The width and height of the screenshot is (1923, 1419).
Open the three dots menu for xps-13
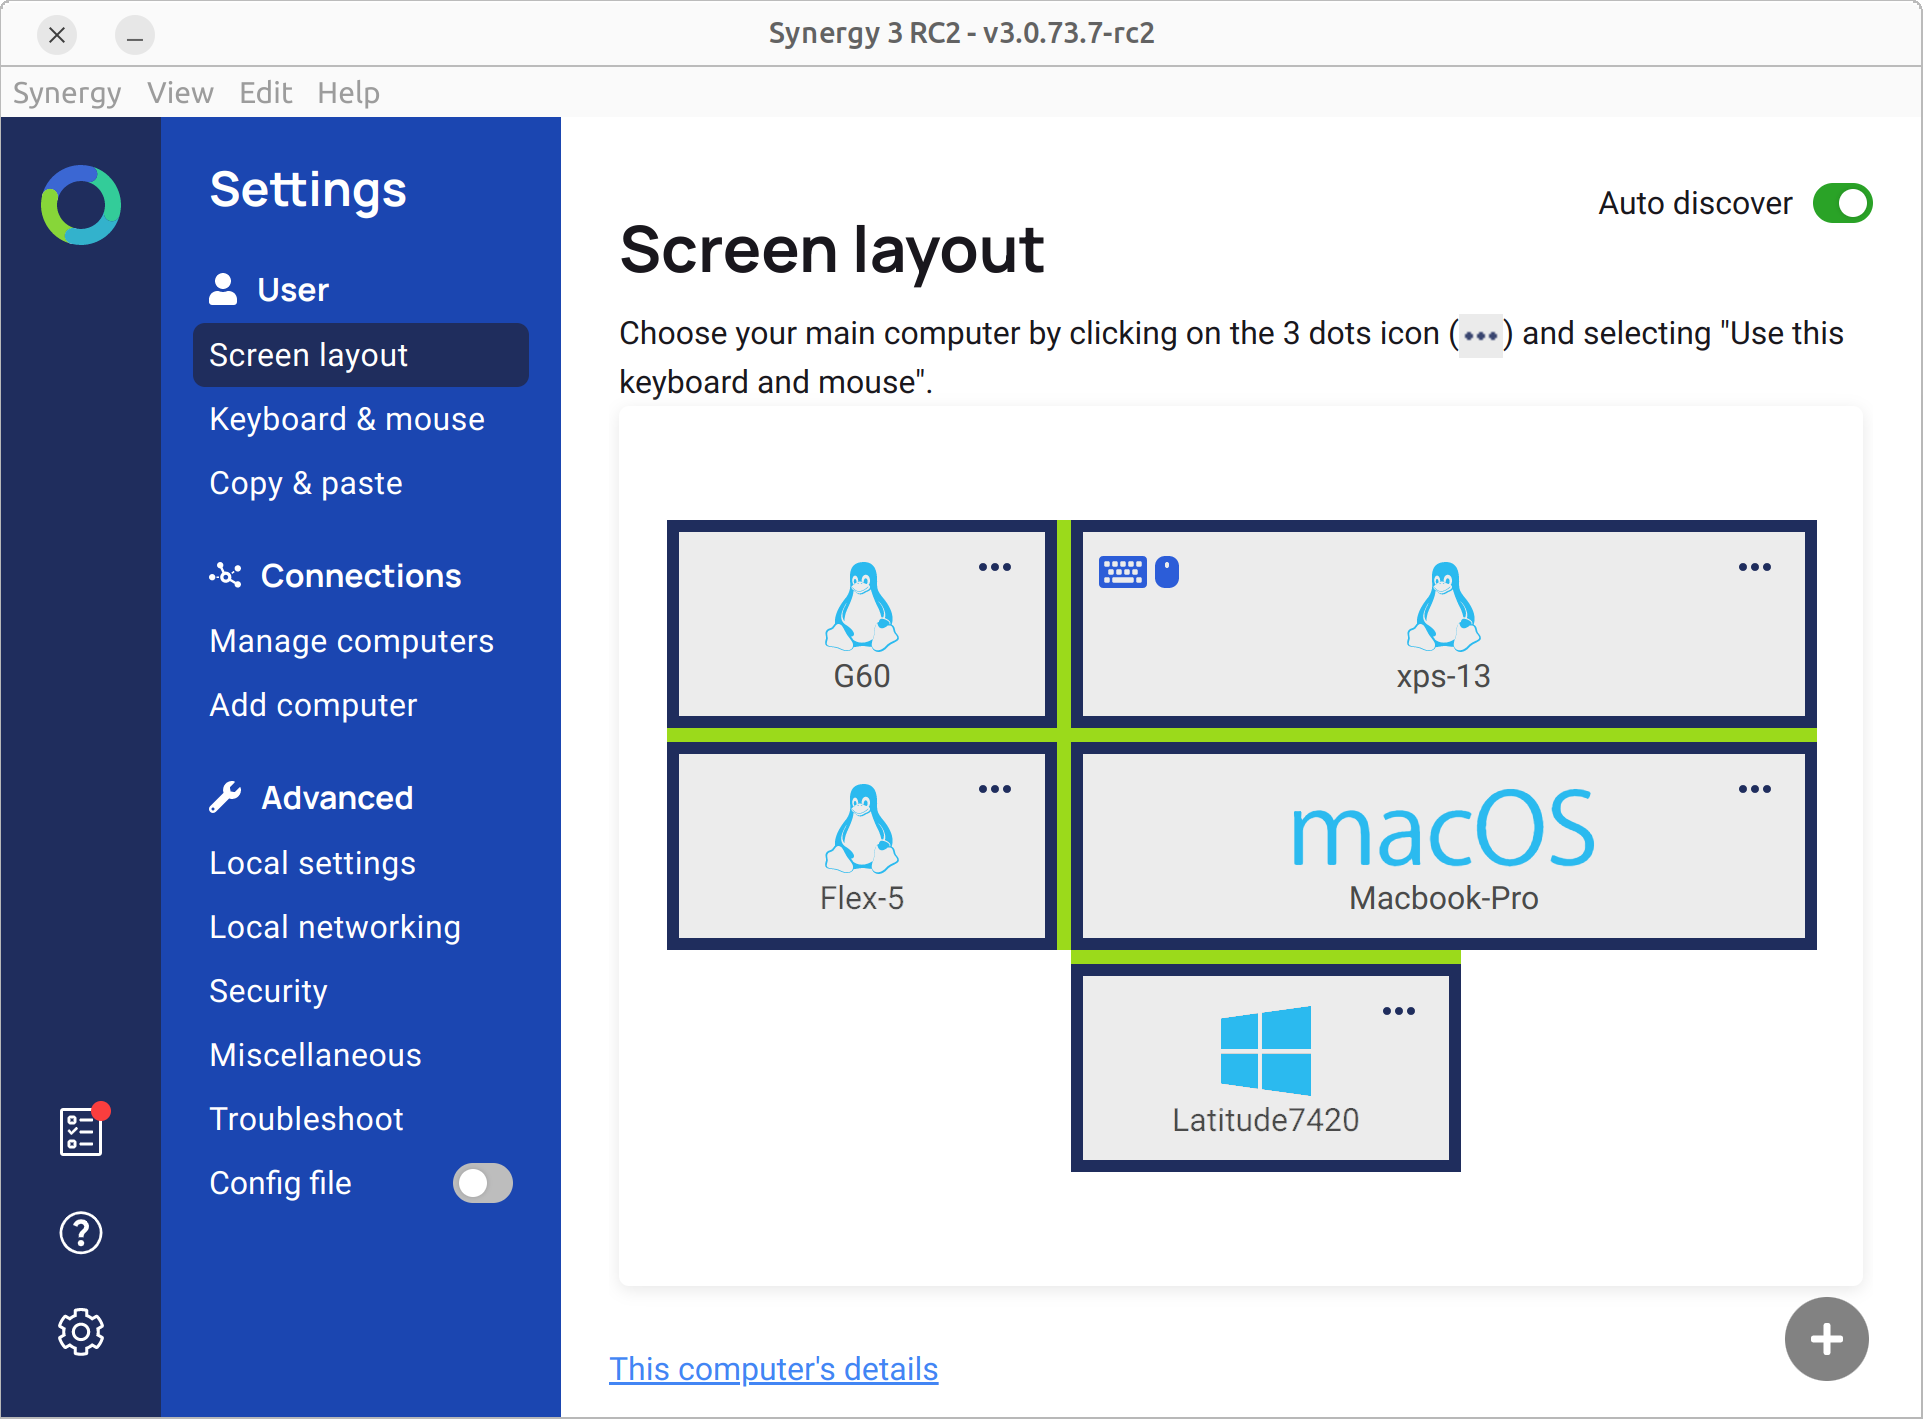click(1755, 567)
